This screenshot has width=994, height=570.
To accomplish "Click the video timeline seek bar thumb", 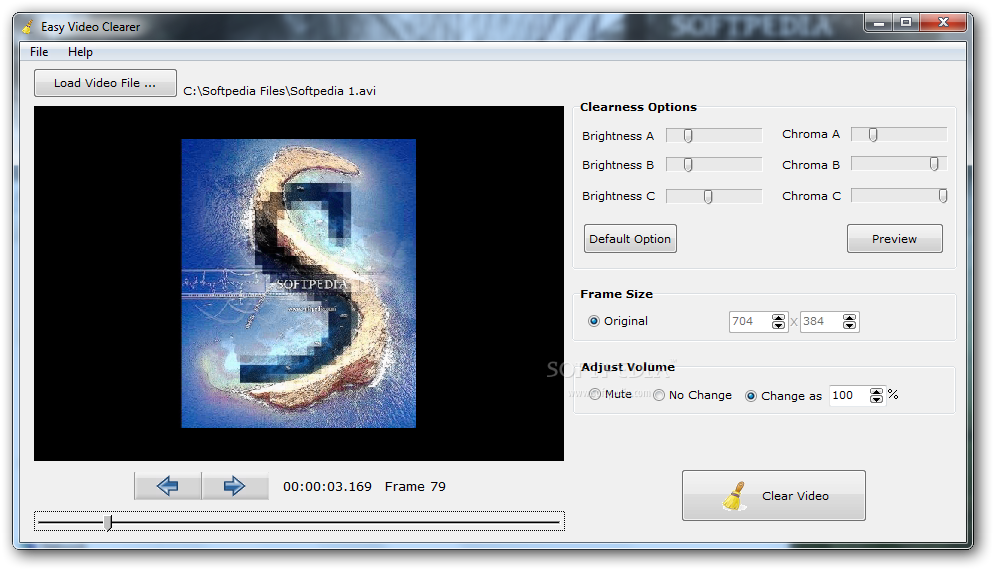I will coord(108,522).
